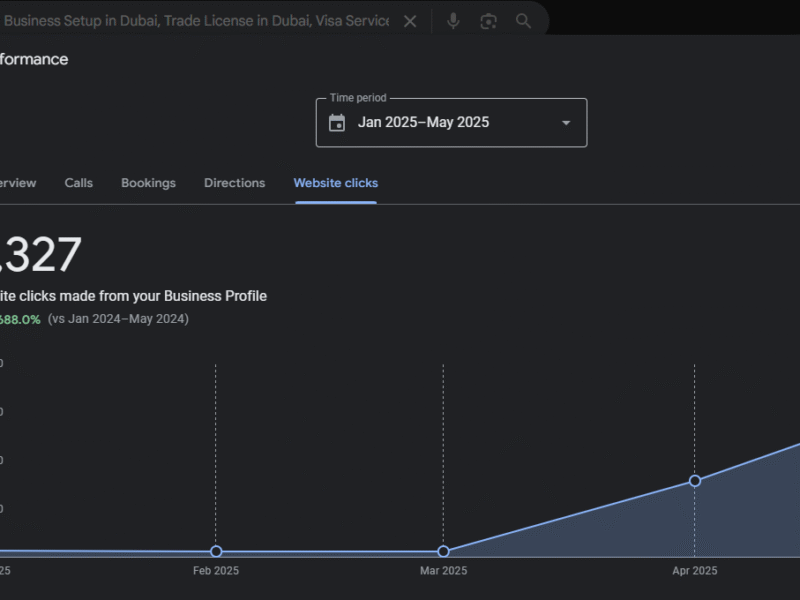Click the green 688.0% change value
This screenshot has width=800, height=600.
20,319
